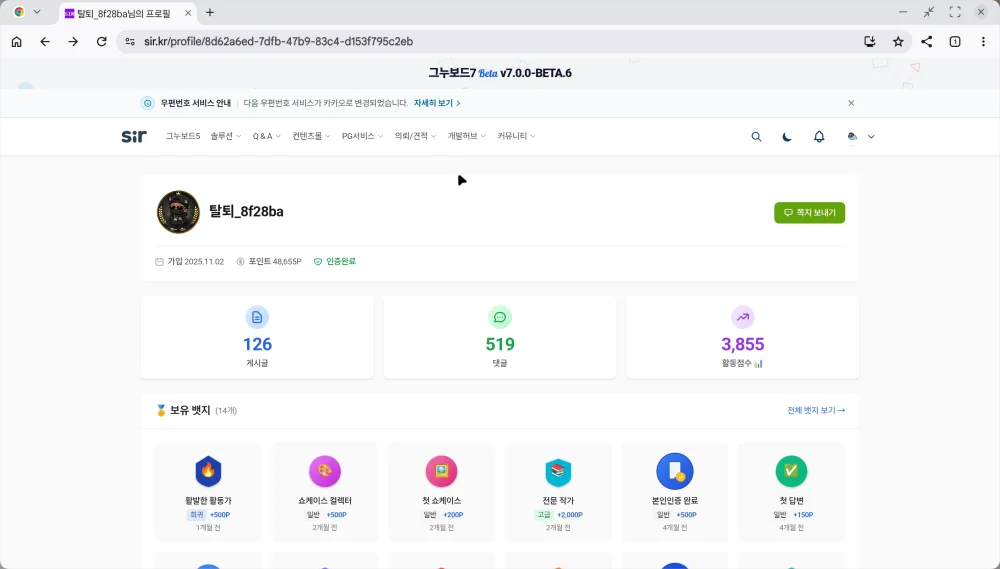Click the 댓글 chat bubble icon

tap(500, 317)
